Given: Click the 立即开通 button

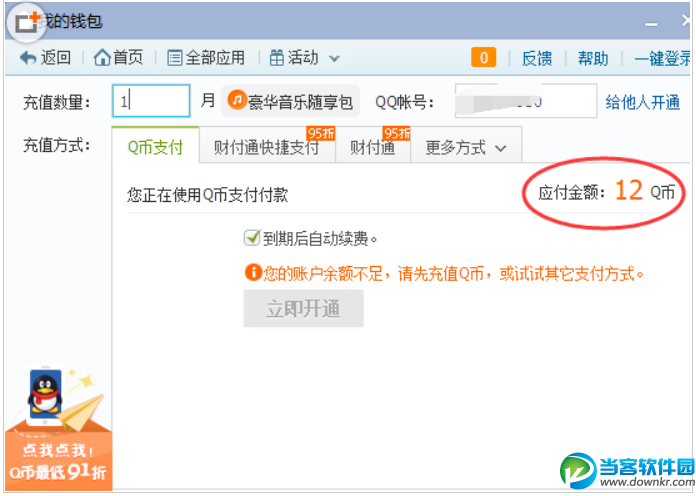Looking at the screenshot, I should [304, 309].
